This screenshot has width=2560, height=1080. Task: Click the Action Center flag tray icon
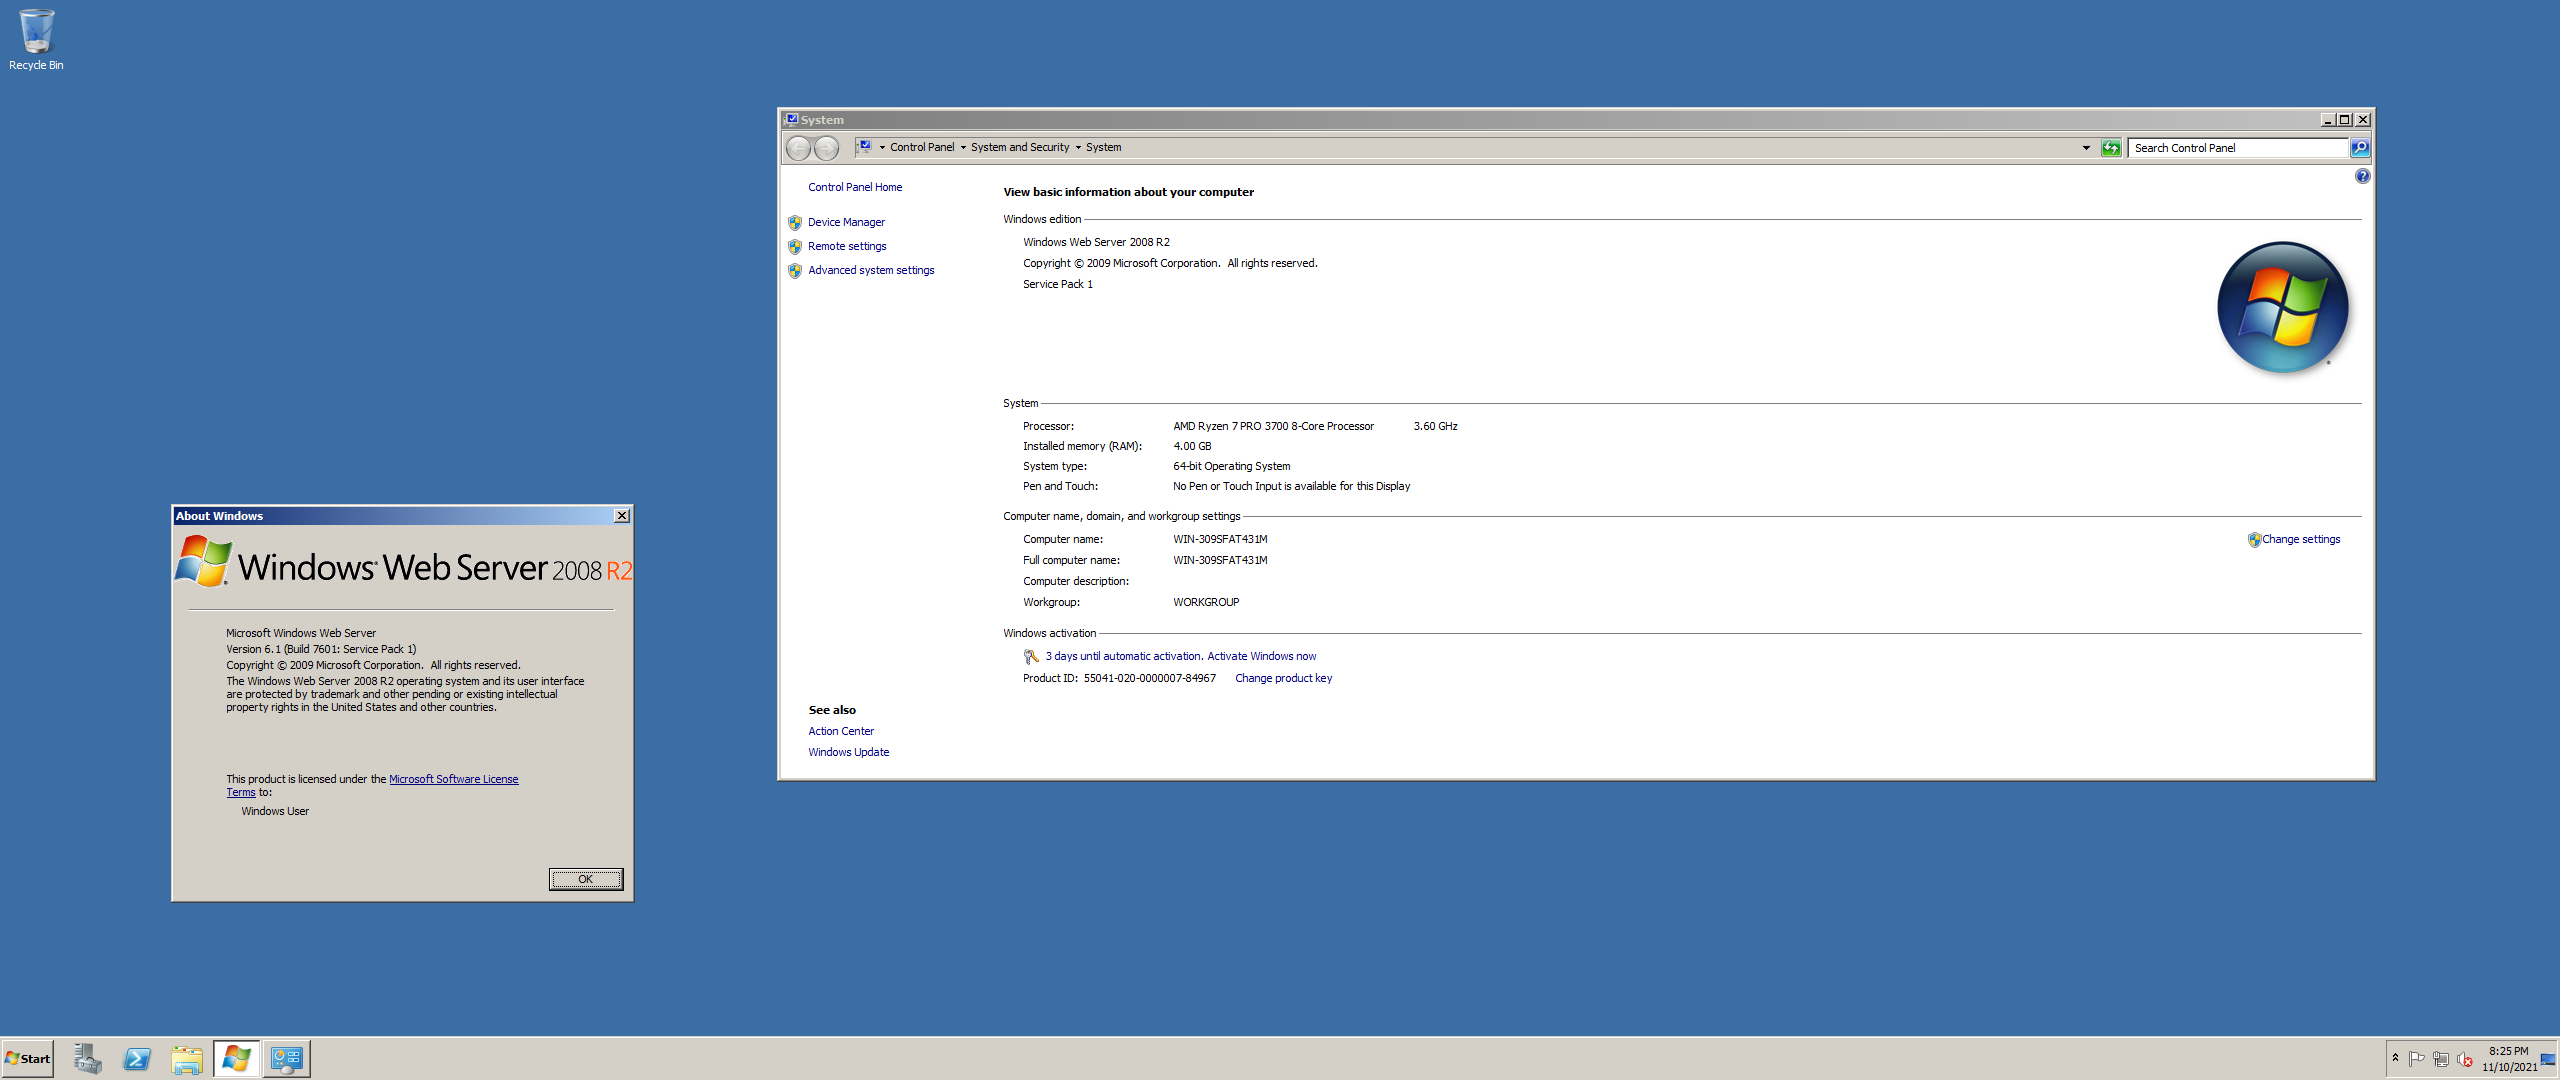(2416, 1059)
